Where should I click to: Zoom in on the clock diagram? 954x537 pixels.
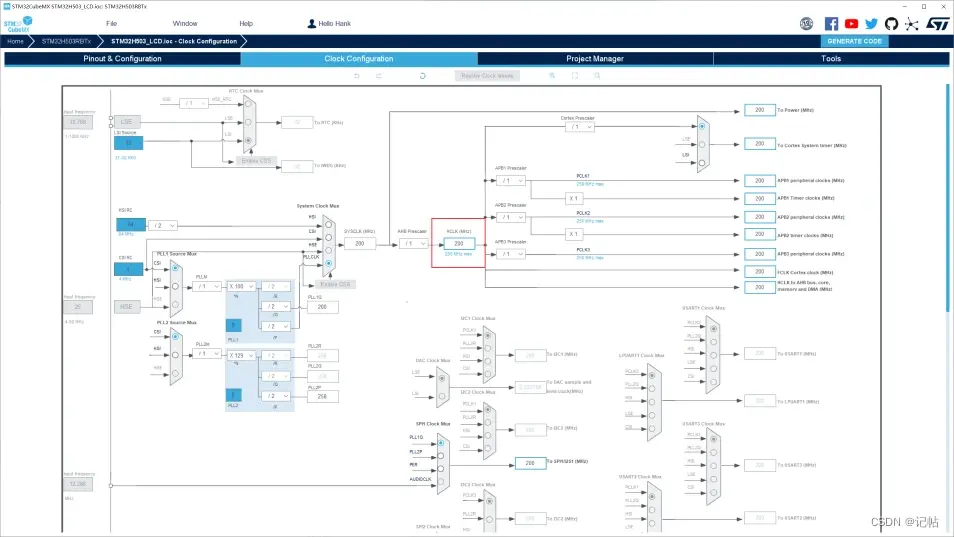point(552,76)
